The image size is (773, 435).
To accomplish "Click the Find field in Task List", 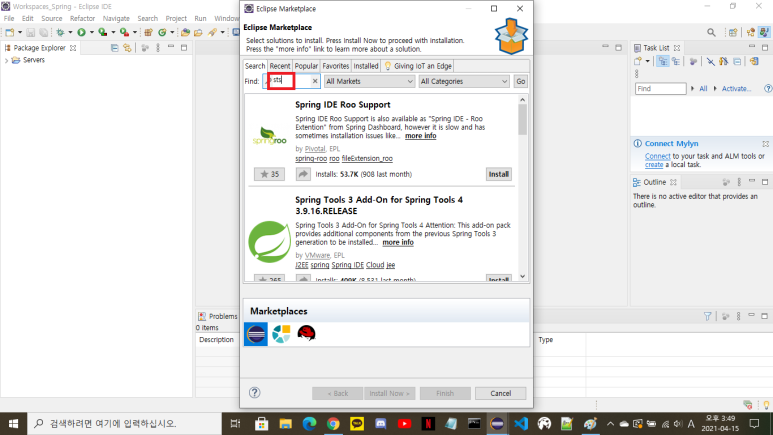I will click(x=660, y=89).
